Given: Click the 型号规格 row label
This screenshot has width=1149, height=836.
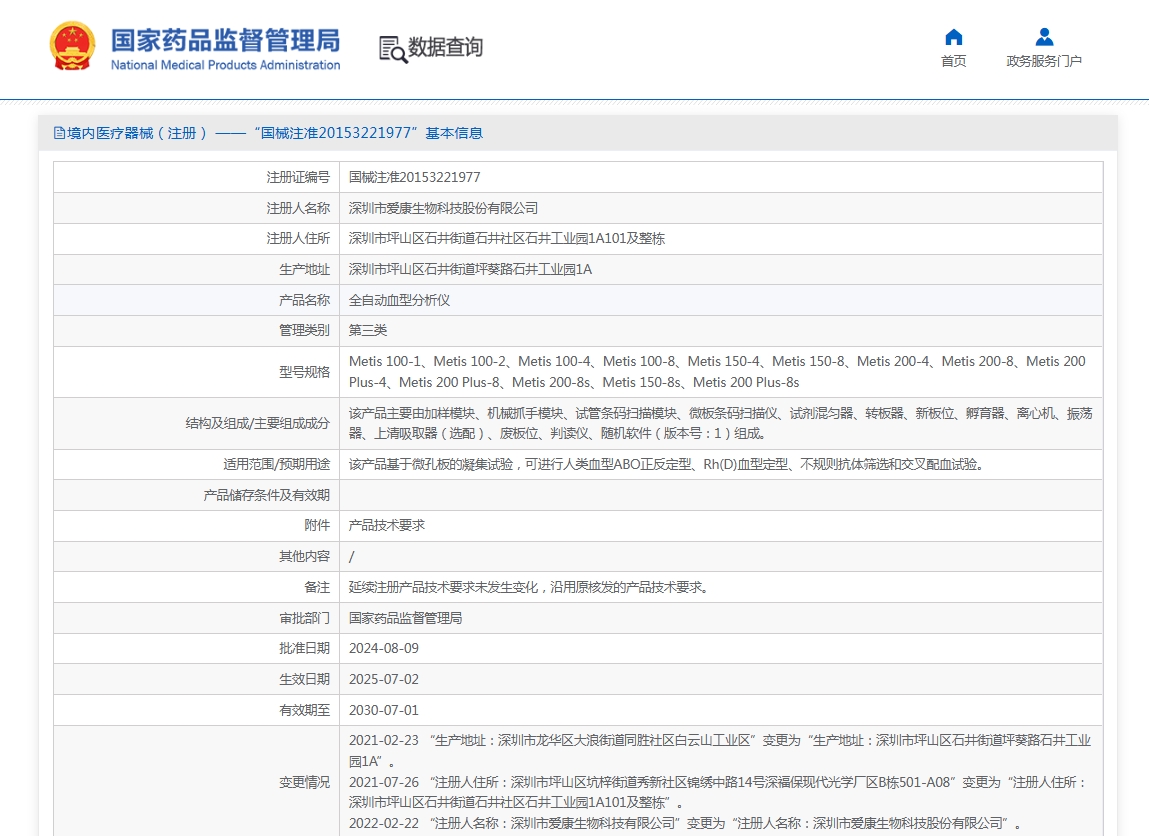Looking at the screenshot, I should 305,372.
